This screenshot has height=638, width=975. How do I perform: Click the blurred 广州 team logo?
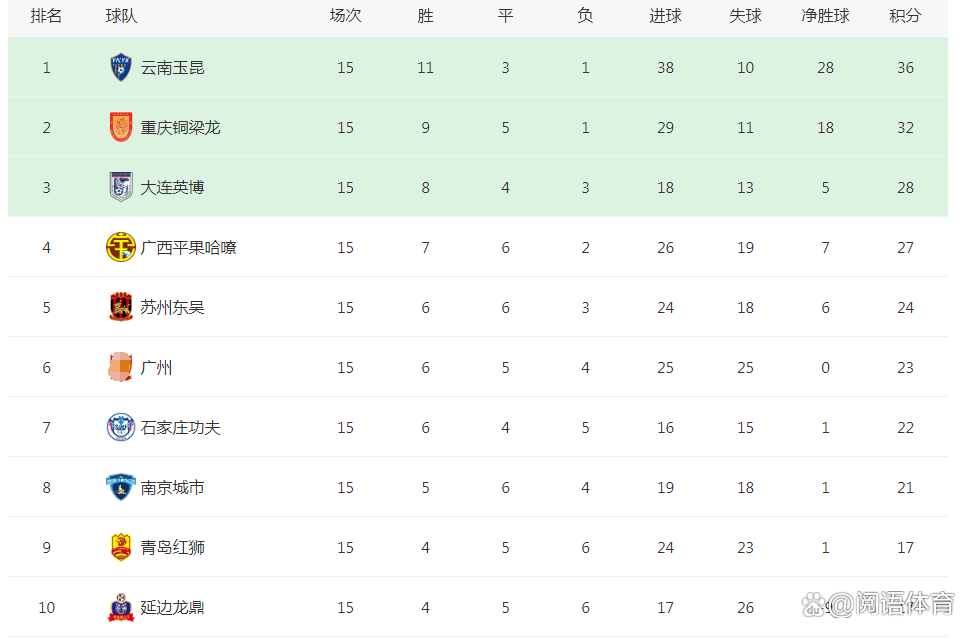pos(121,367)
